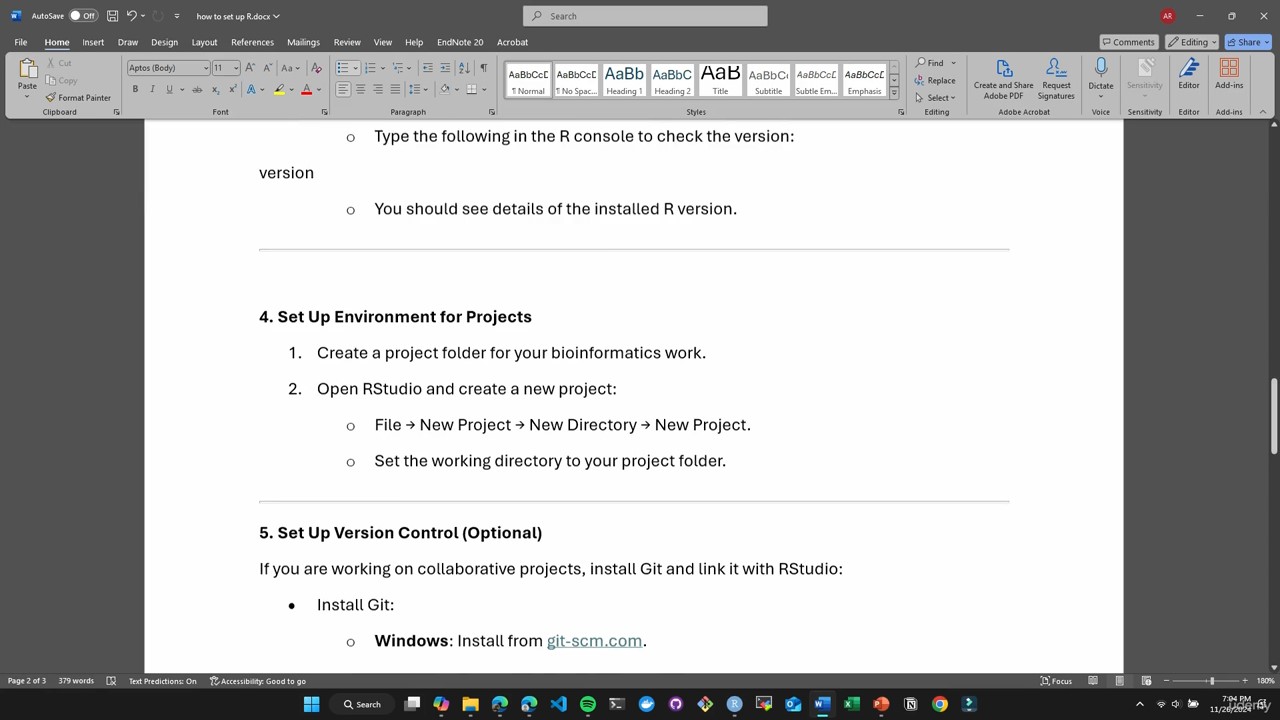Center align the paragraph
Image resolution: width=1280 pixels, height=720 pixels.
tap(360, 89)
